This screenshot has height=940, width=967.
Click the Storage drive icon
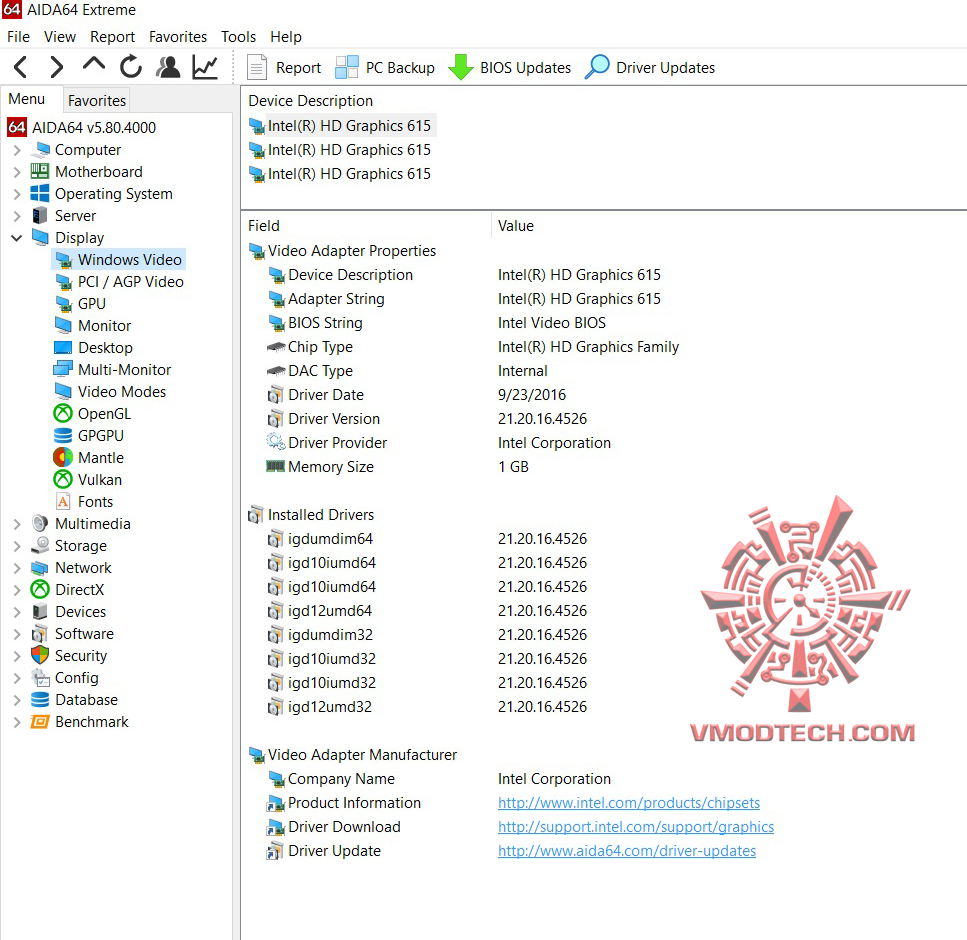coord(40,545)
